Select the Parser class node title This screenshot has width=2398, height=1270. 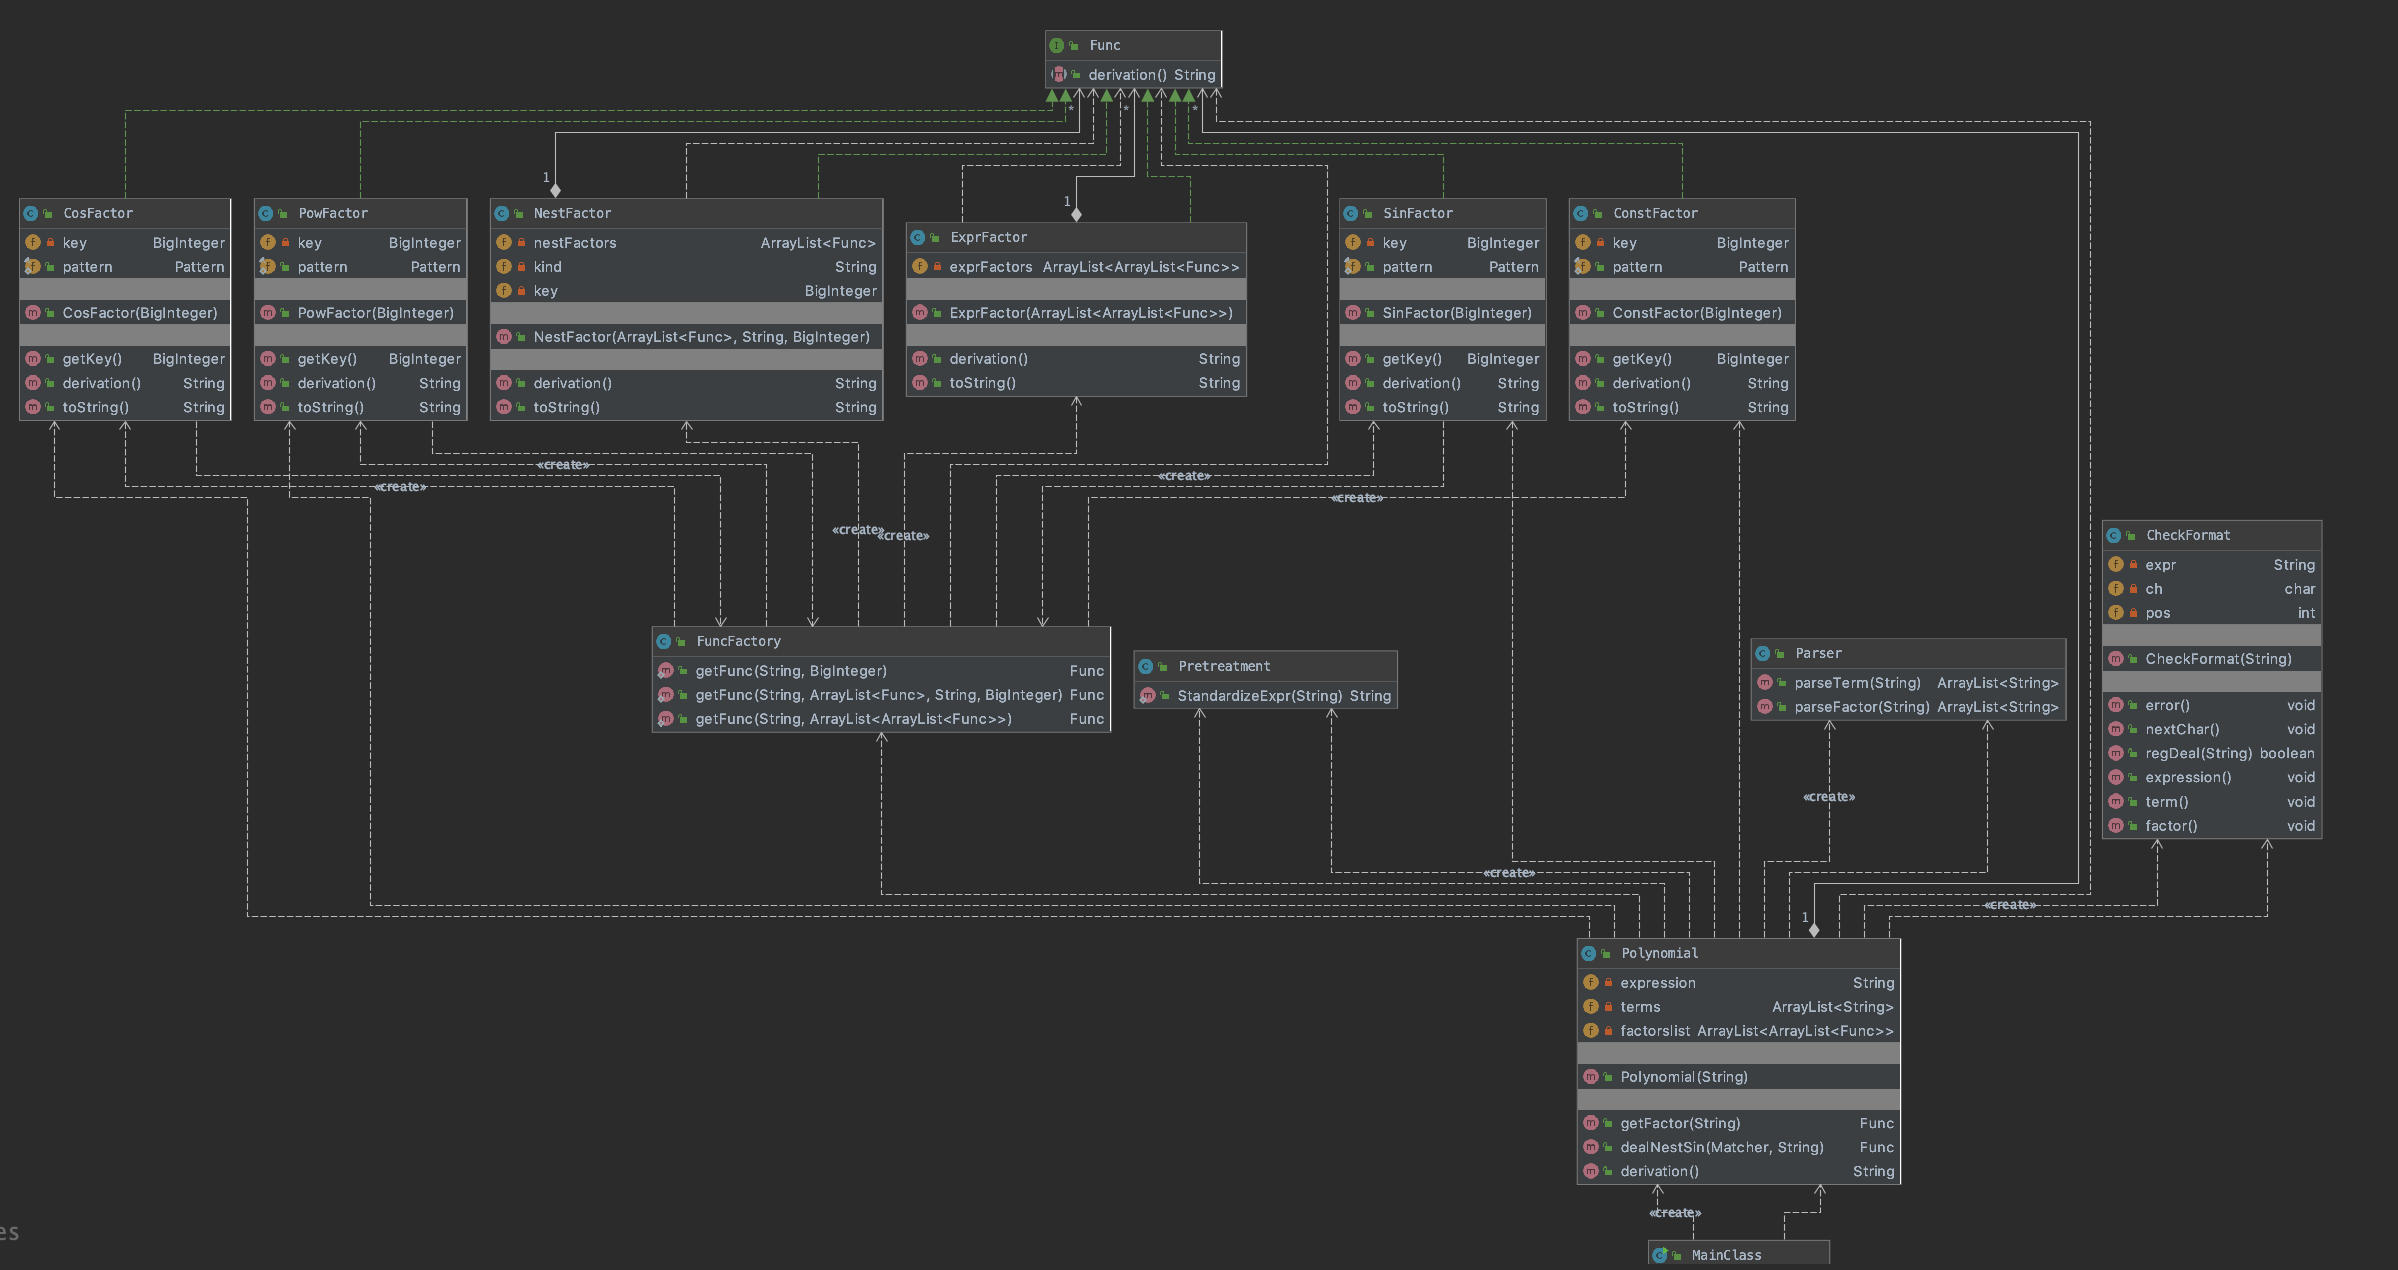(1818, 653)
